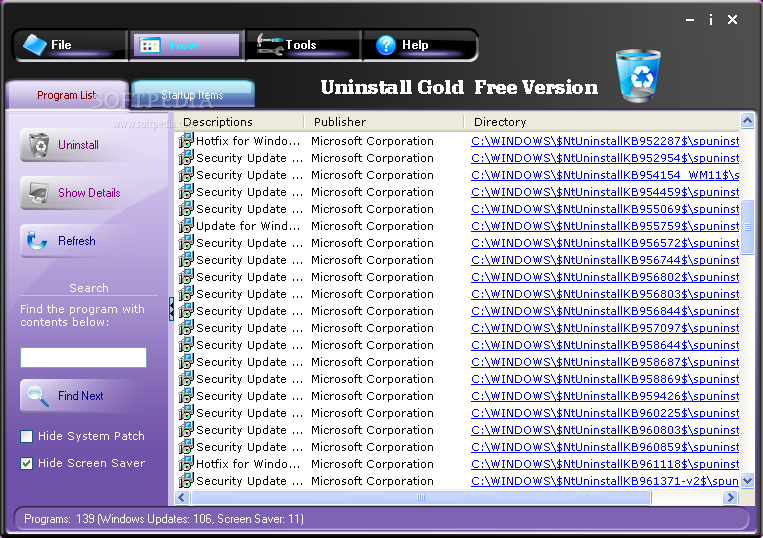Open directory link for KB956572
This screenshot has height=538, width=763.
pyautogui.click(x=605, y=243)
